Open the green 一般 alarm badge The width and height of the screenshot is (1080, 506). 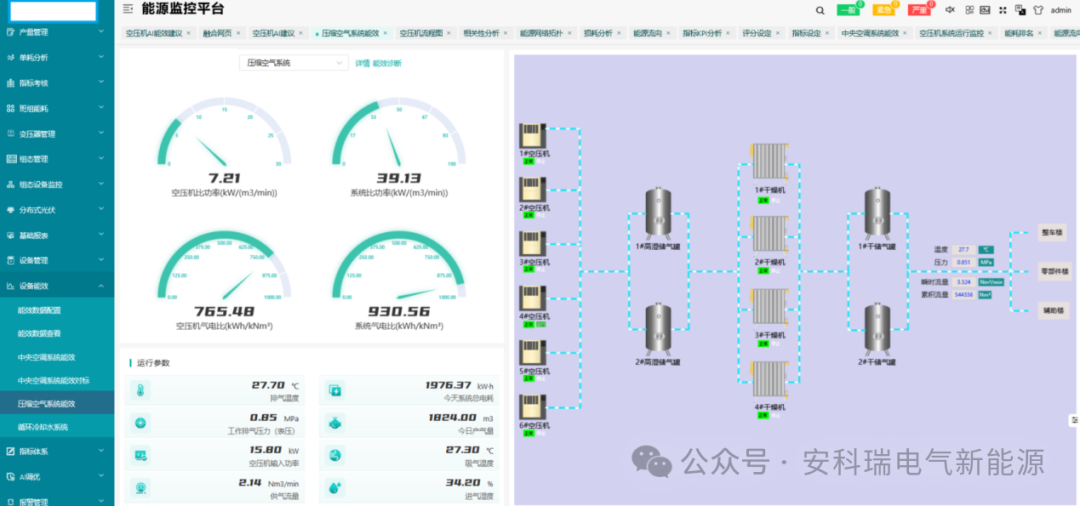pyautogui.click(x=848, y=10)
